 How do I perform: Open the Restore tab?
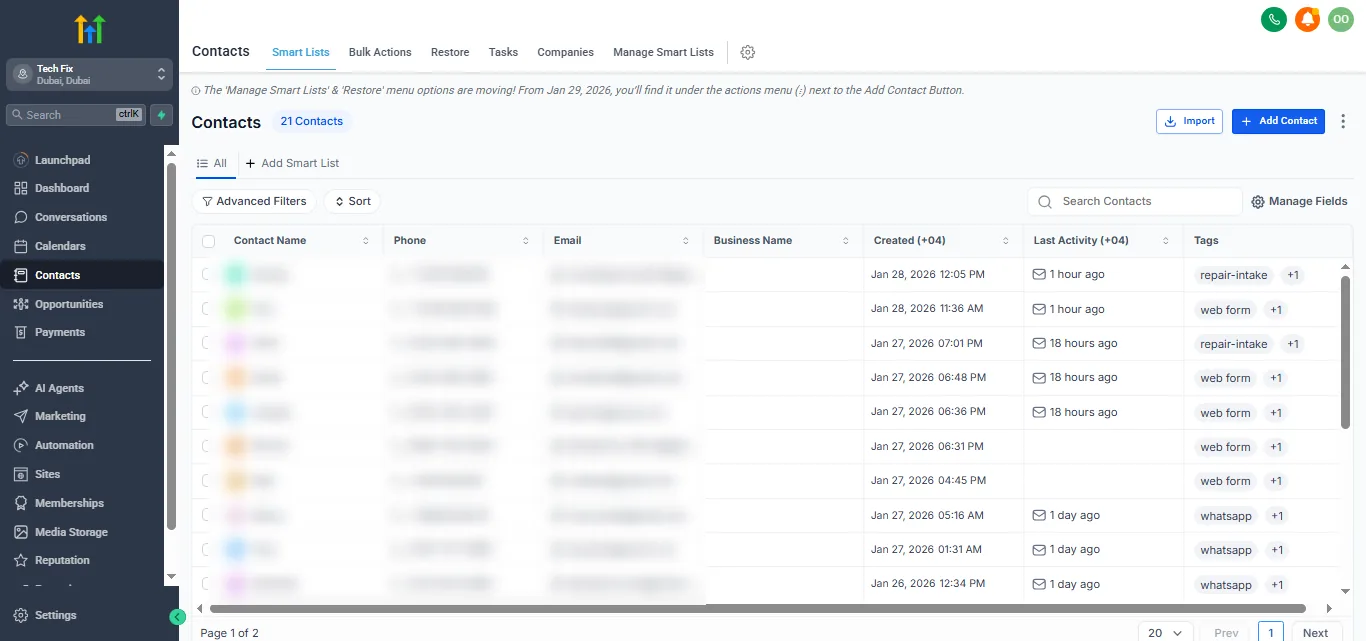(x=450, y=52)
